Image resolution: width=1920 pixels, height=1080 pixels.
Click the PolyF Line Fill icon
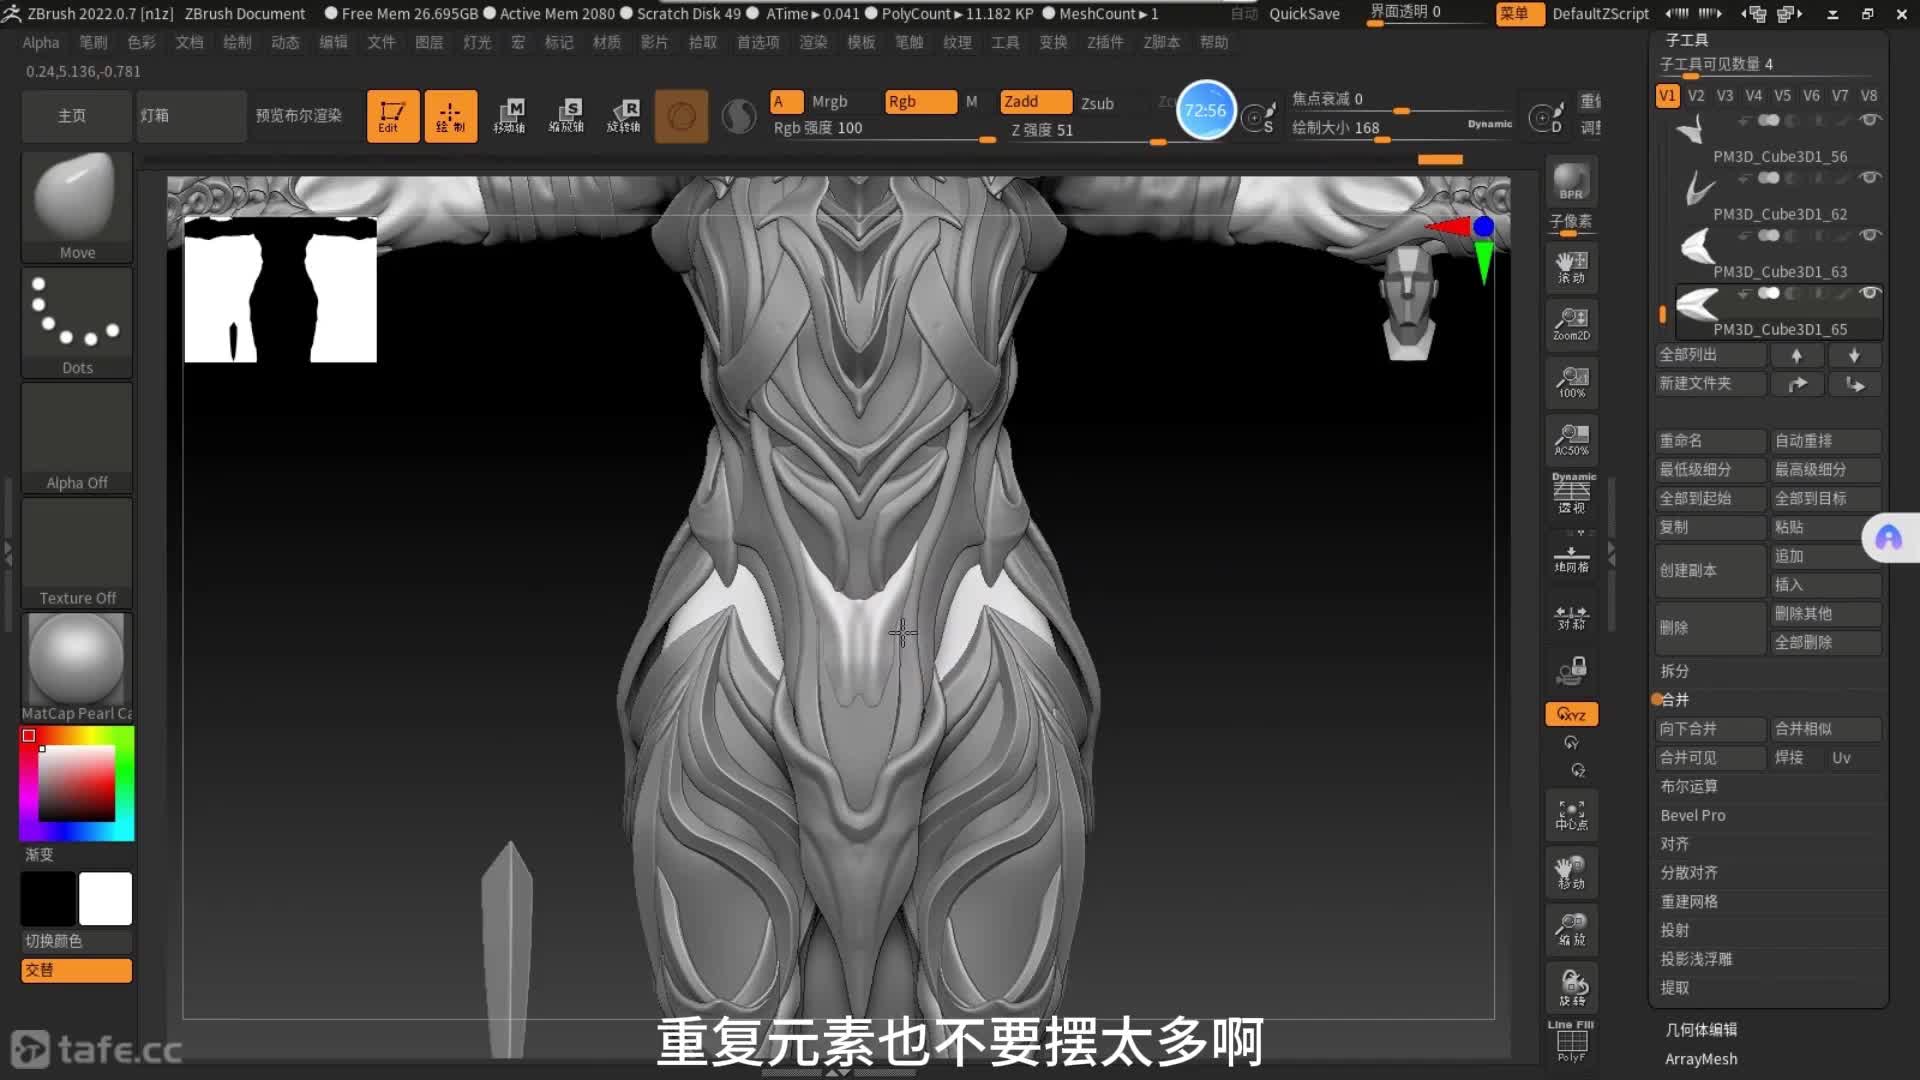click(x=1571, y=1042)
